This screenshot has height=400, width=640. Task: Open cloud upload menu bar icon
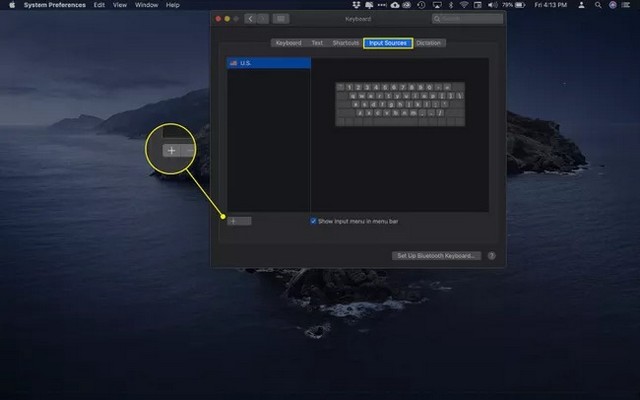(395, 5)
